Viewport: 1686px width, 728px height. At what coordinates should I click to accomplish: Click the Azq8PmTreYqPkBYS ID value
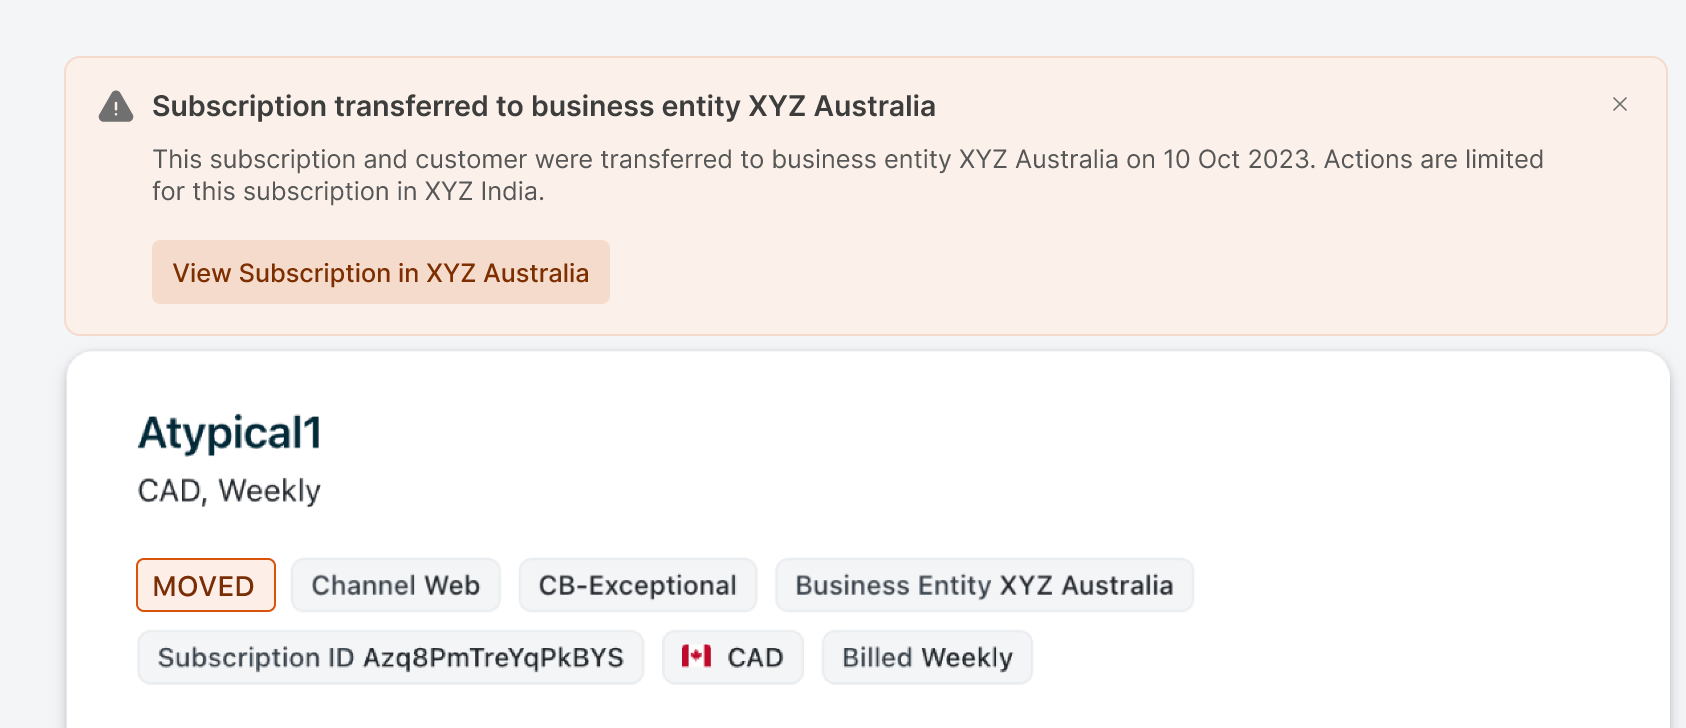pyautogui.click(x=493, y=658)
